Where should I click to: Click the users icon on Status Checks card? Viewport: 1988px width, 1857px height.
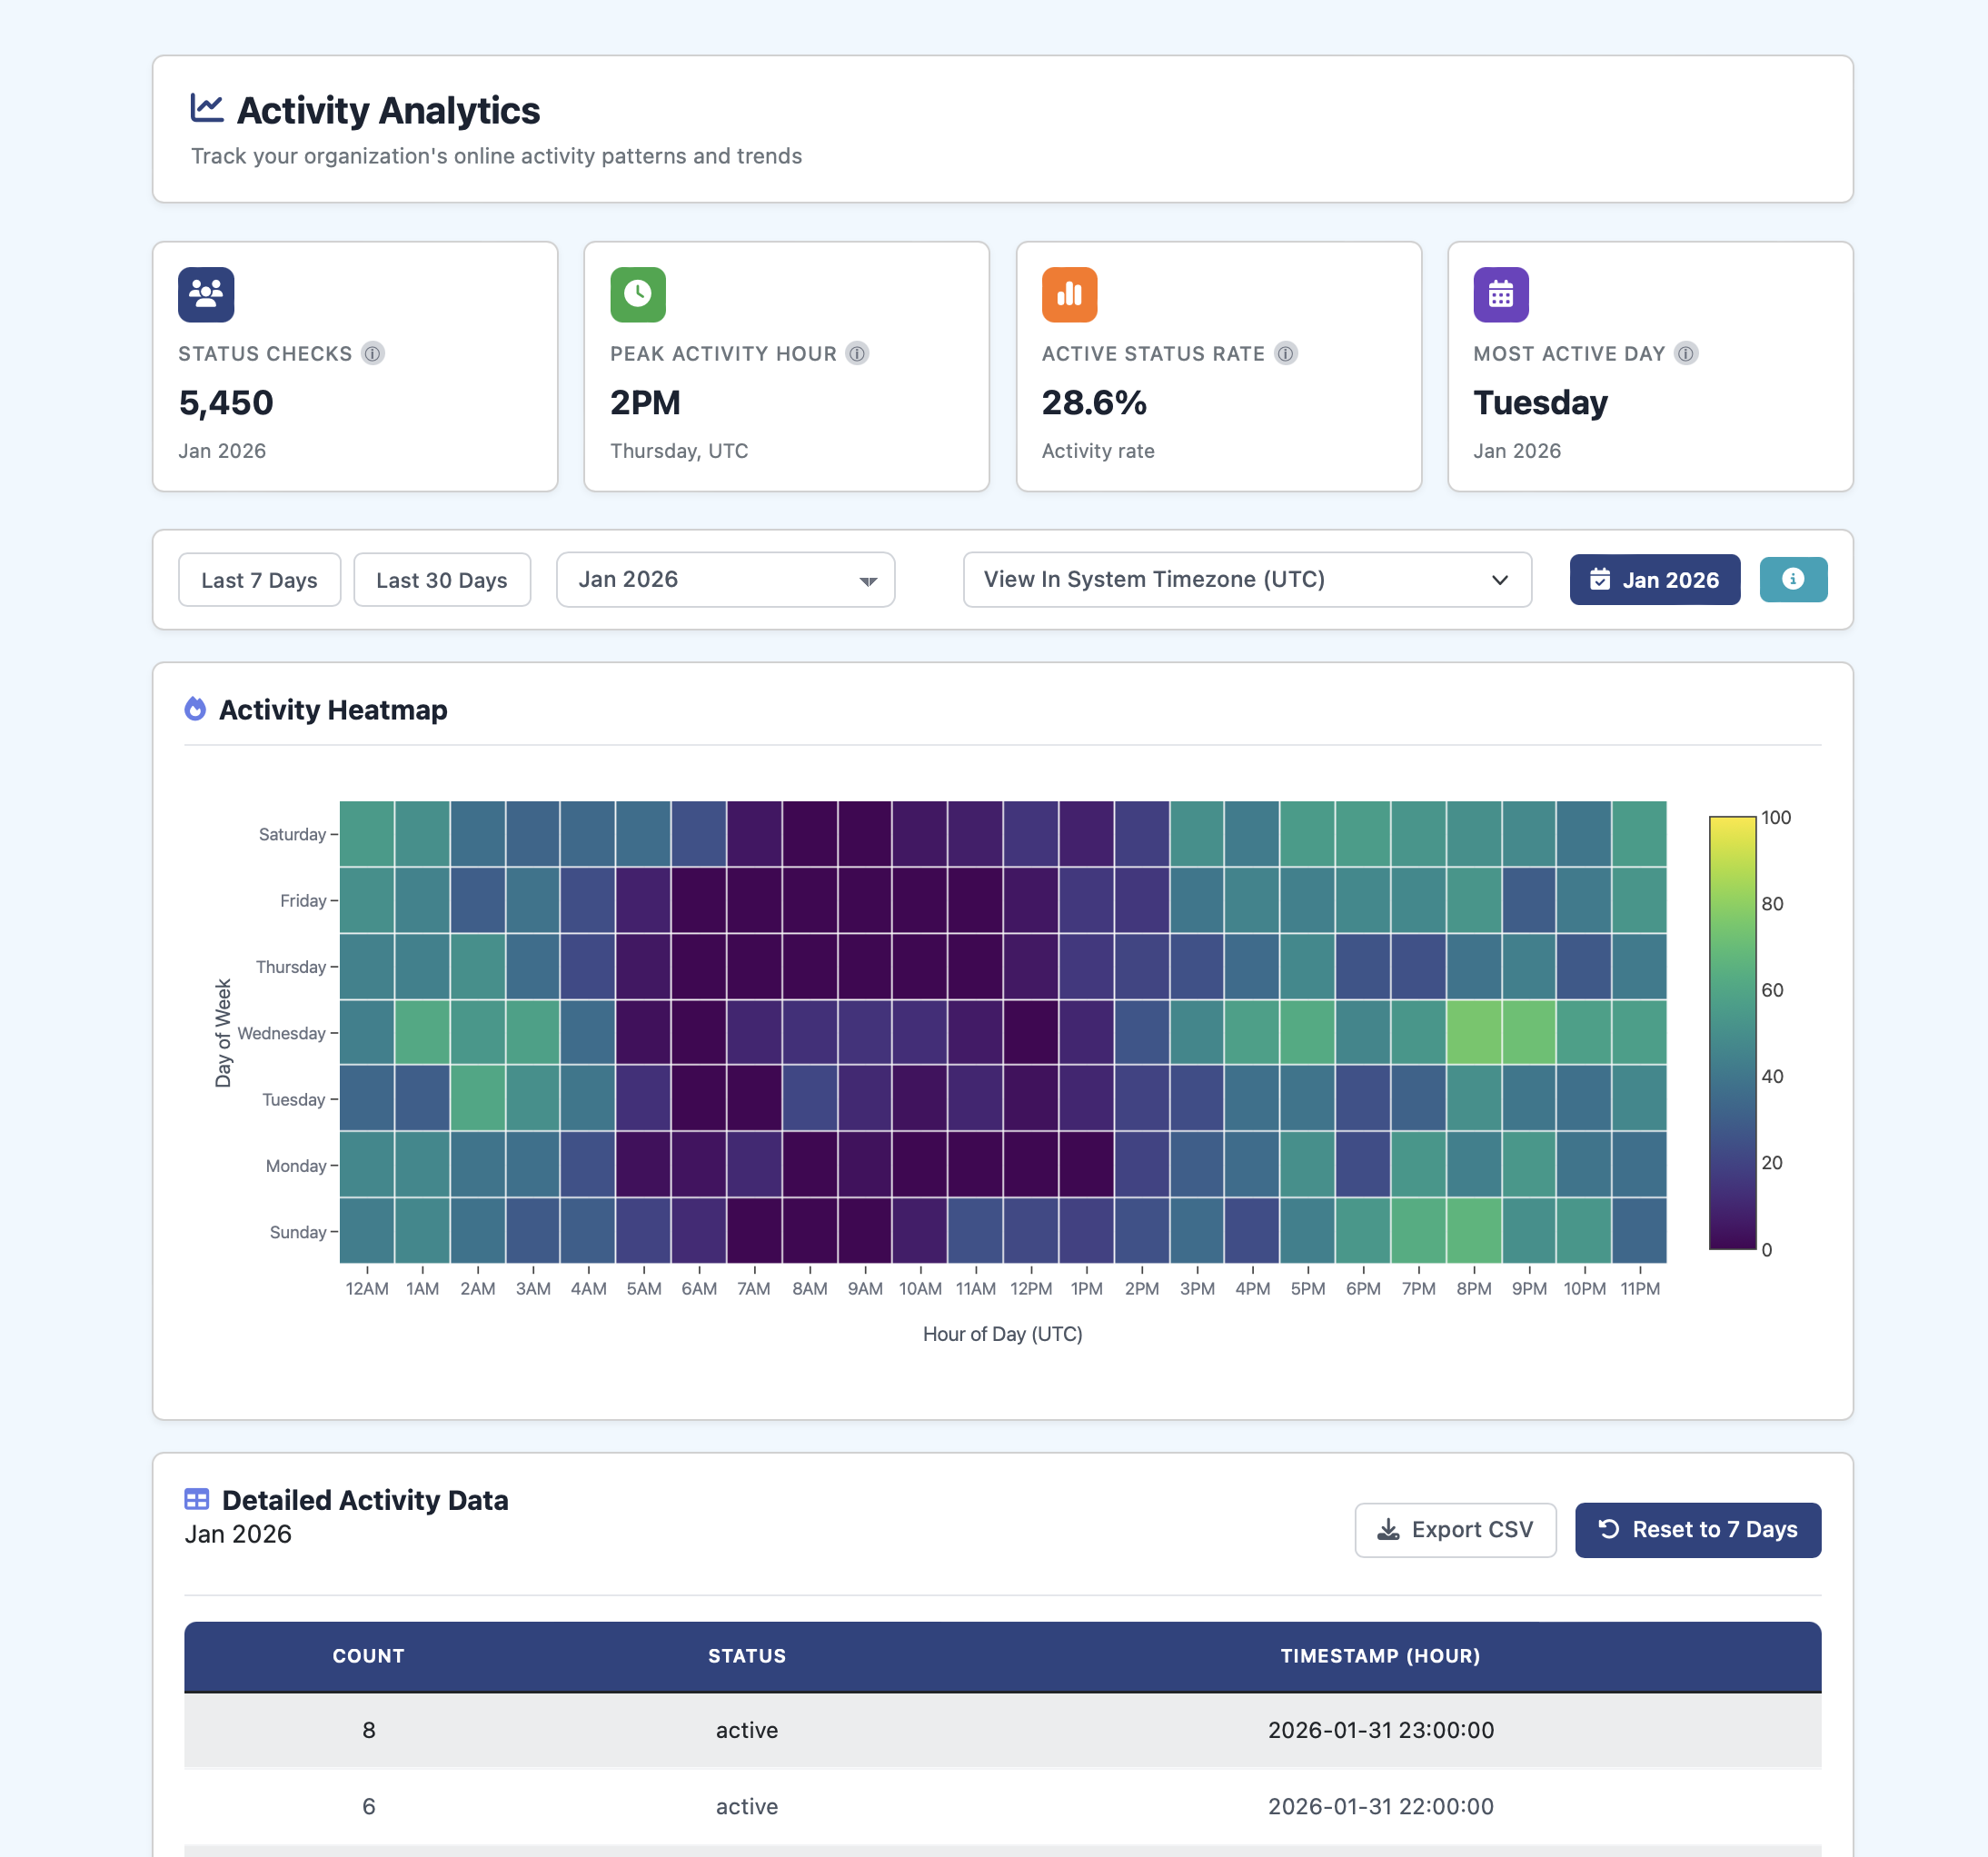(206, 294)
